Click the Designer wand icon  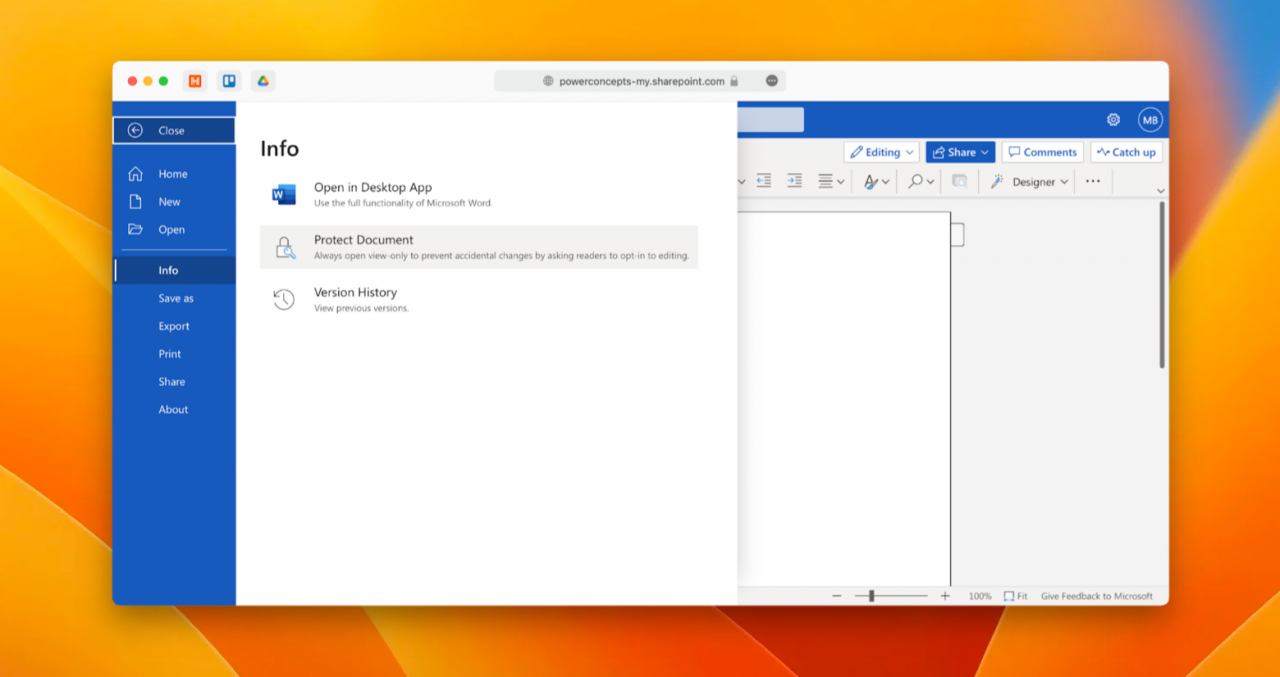pos(997,181)
